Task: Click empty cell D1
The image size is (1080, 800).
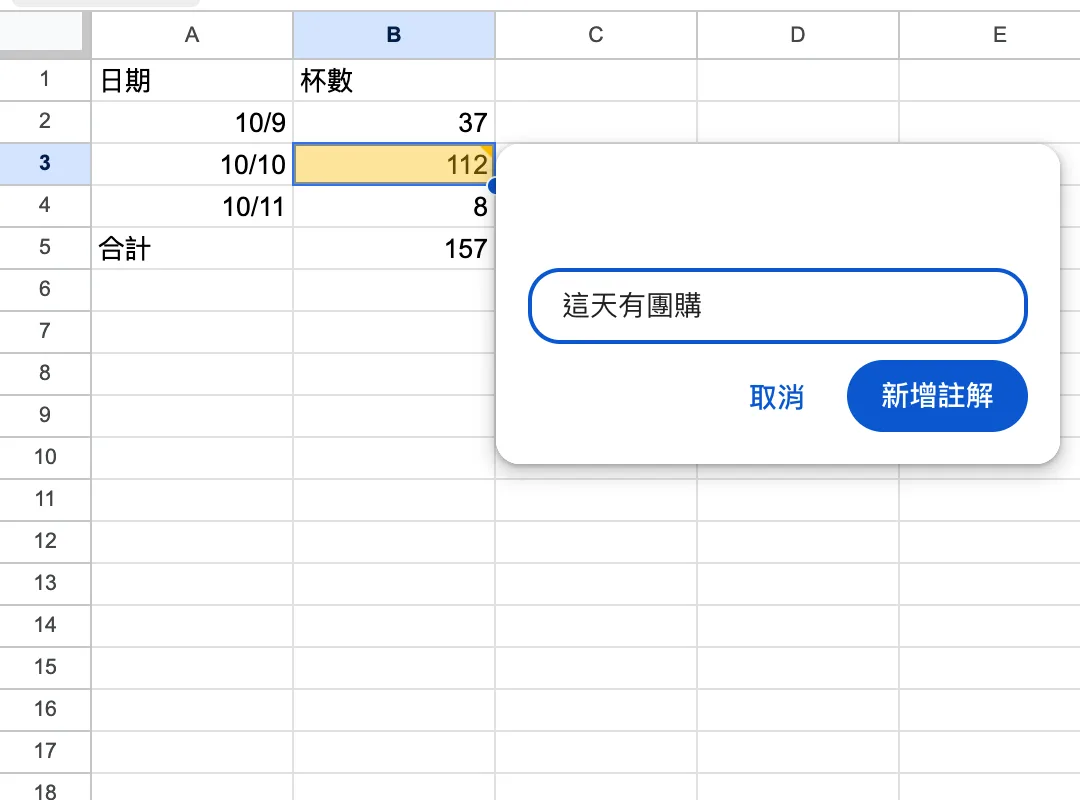Action: pyautogui.click(x=798, y=80)
